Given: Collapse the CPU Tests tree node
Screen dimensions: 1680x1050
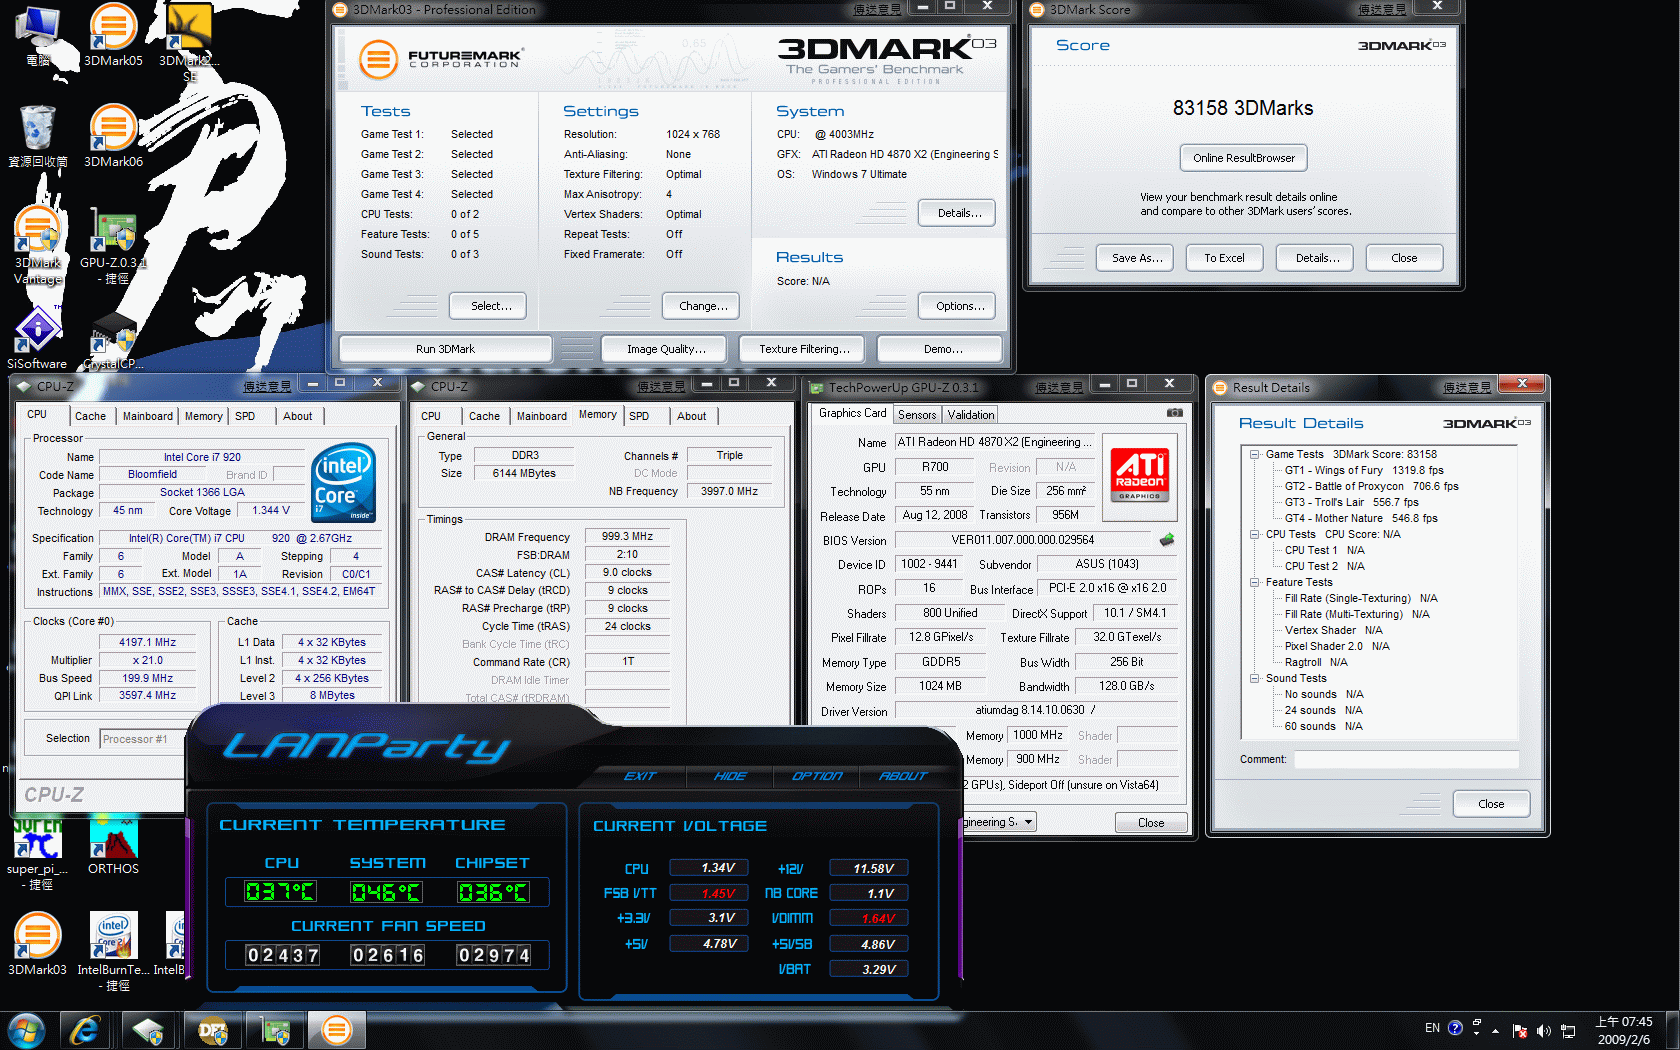Looking at the screenshot, I should [x=1254, y=534].
